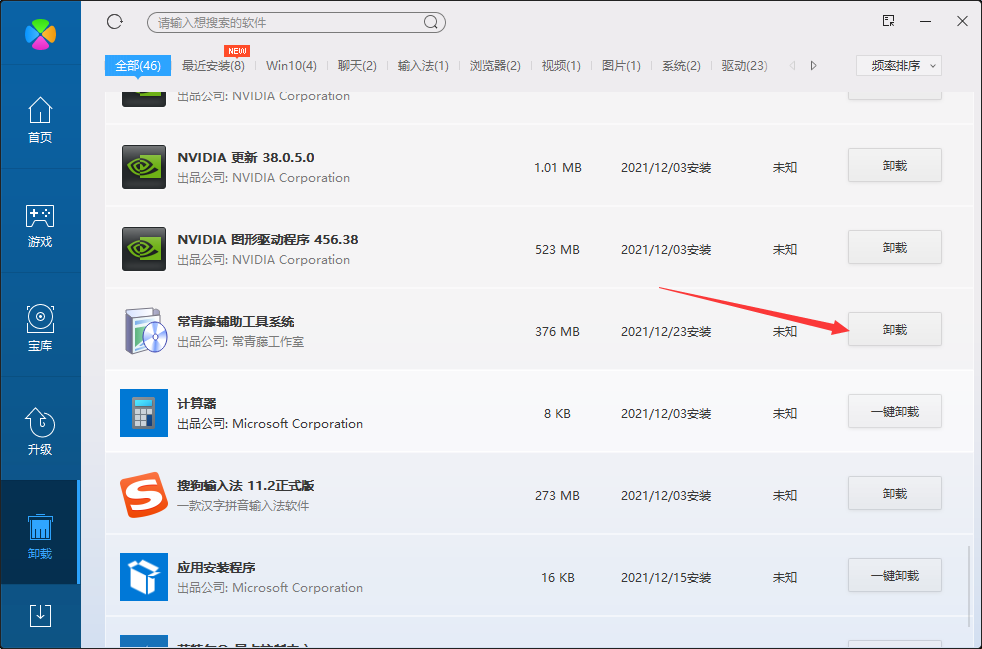Click the title NVIDIA 图形驱动程序 456.38
982x649 pixels.
tap(267, 239)
